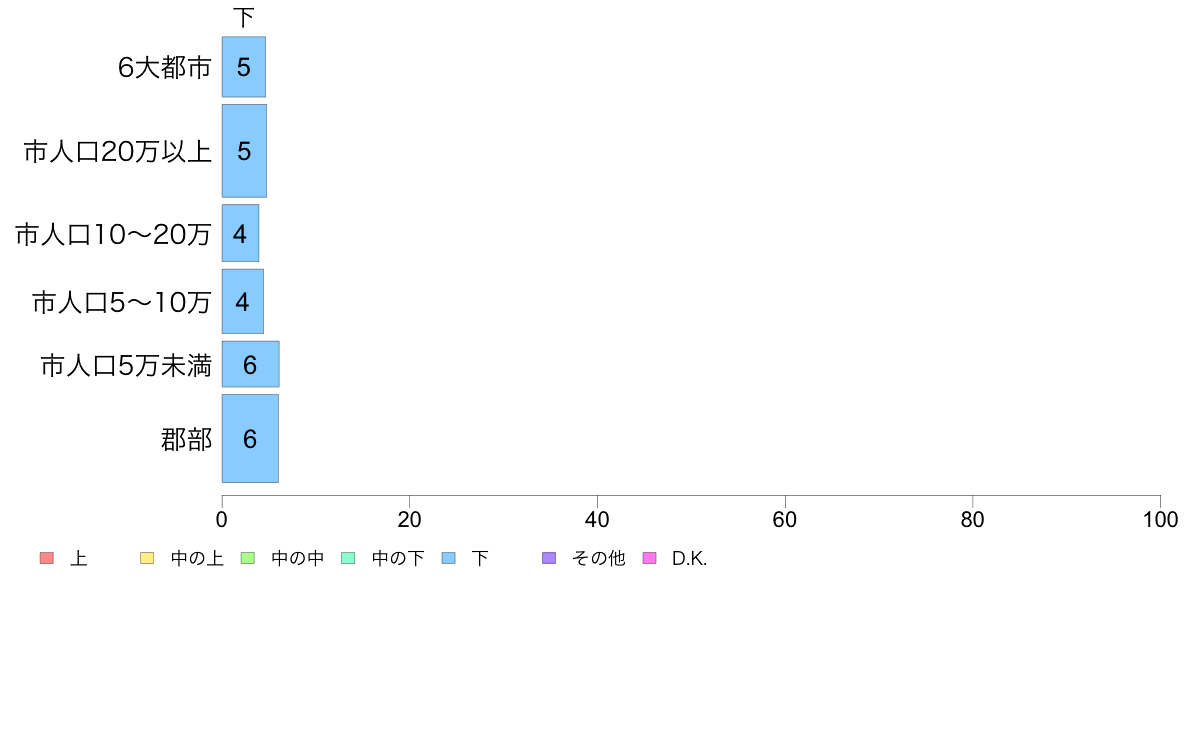Viewport: 1188px width, 736px height.
Task: Select the 市人口5万未満 bar
Action: point(251,365)
